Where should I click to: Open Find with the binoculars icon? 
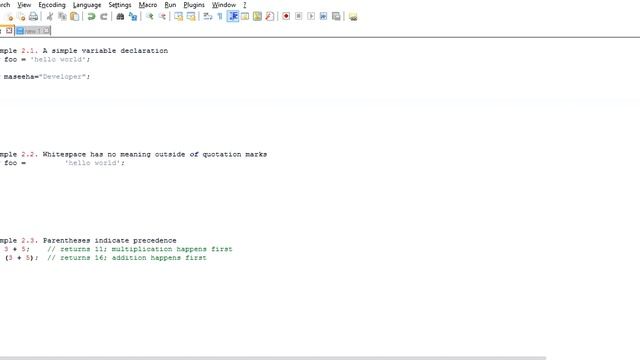point(120,17)
